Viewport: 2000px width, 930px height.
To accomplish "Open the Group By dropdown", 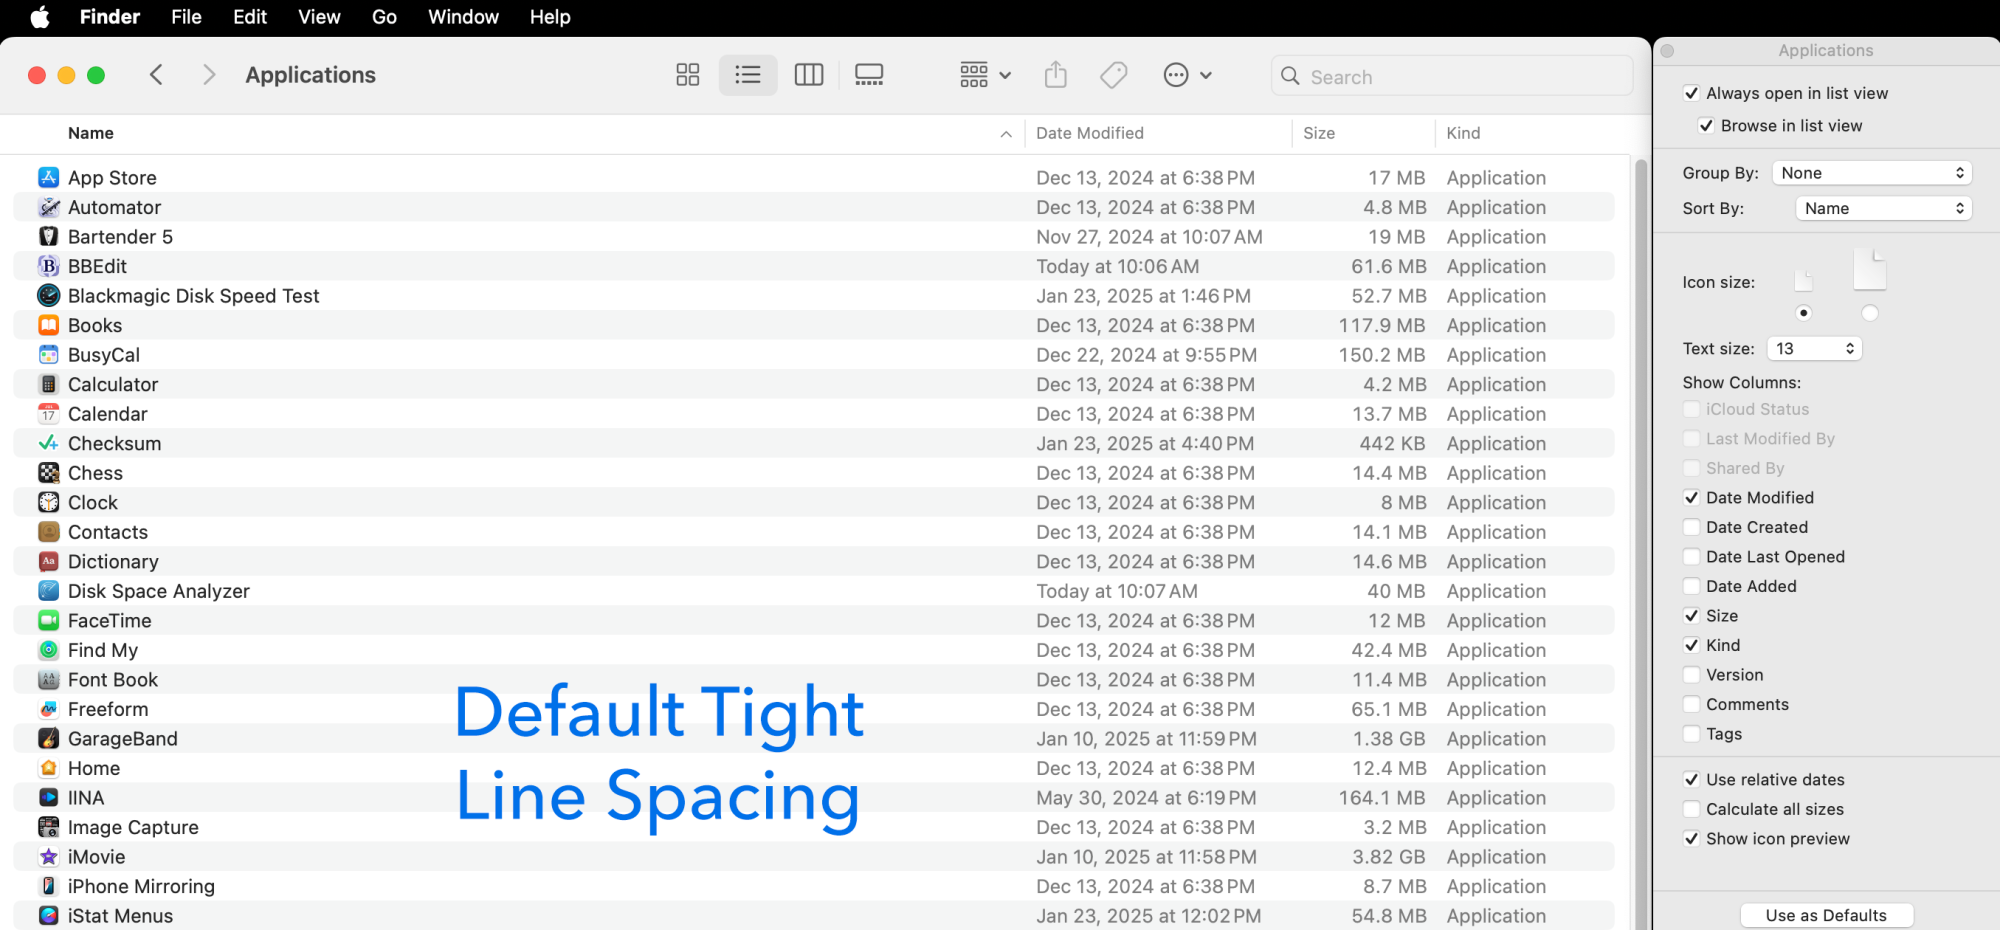I will point(1872,173).
